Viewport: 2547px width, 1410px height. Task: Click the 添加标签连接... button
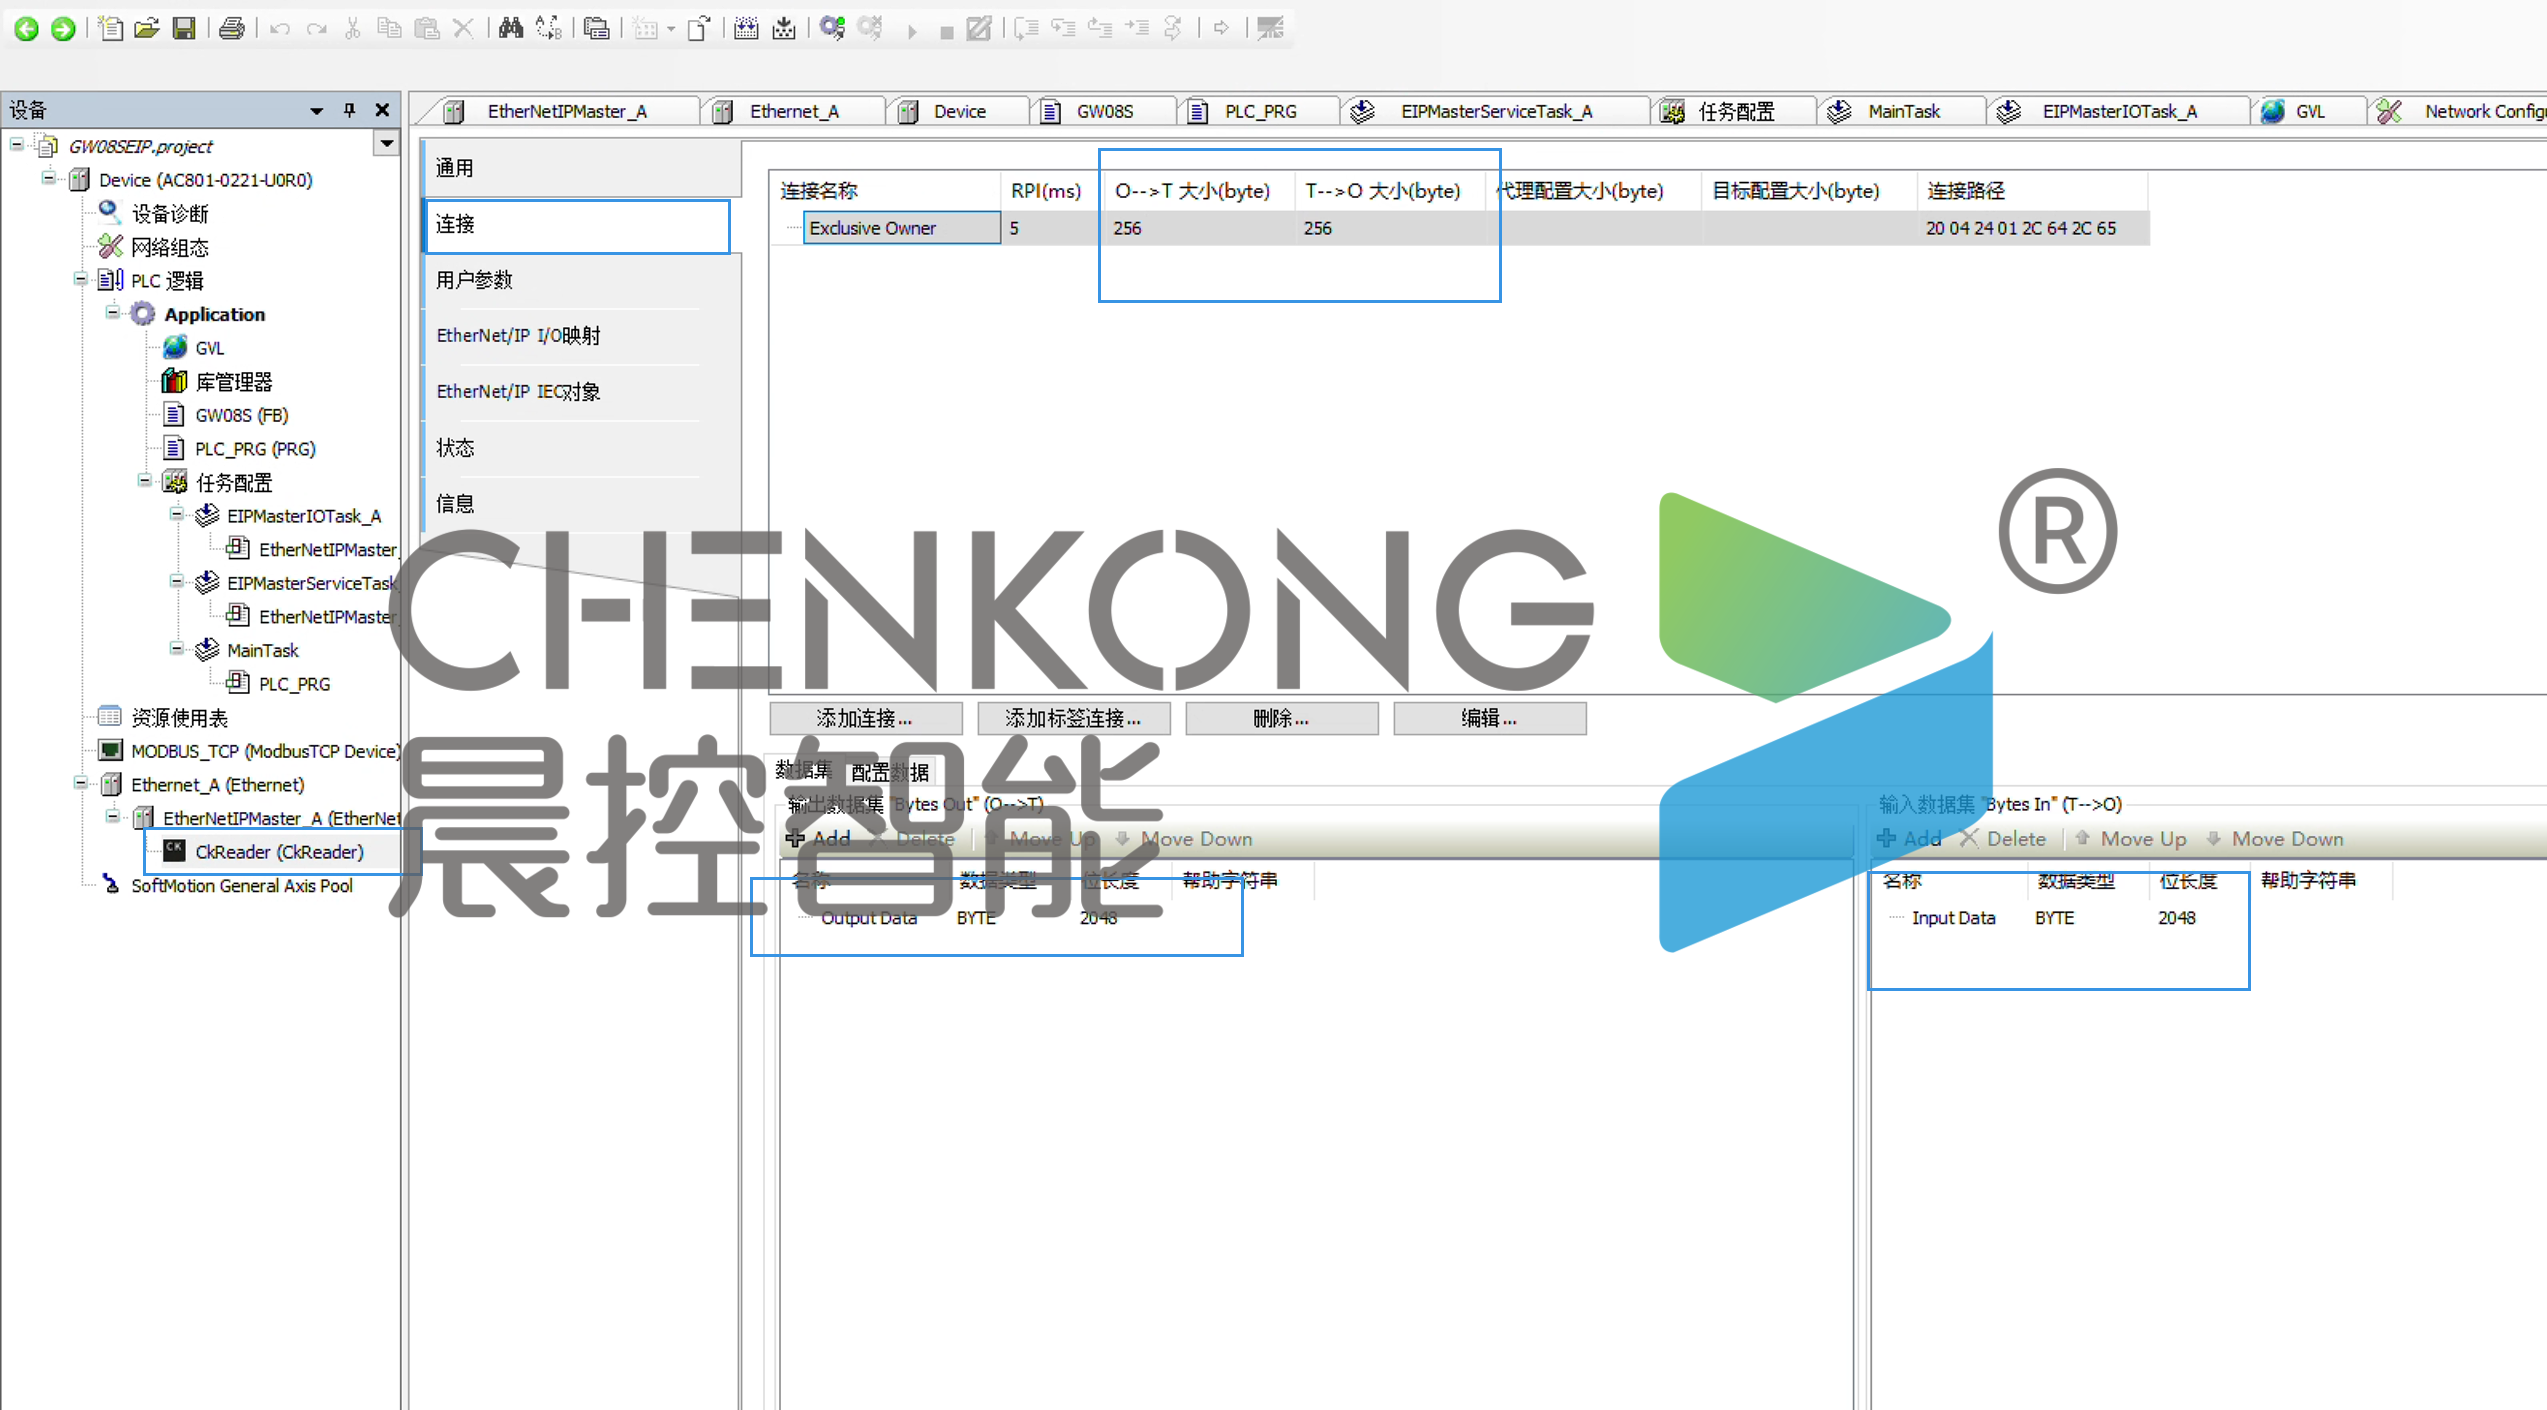pos(1073,718)
